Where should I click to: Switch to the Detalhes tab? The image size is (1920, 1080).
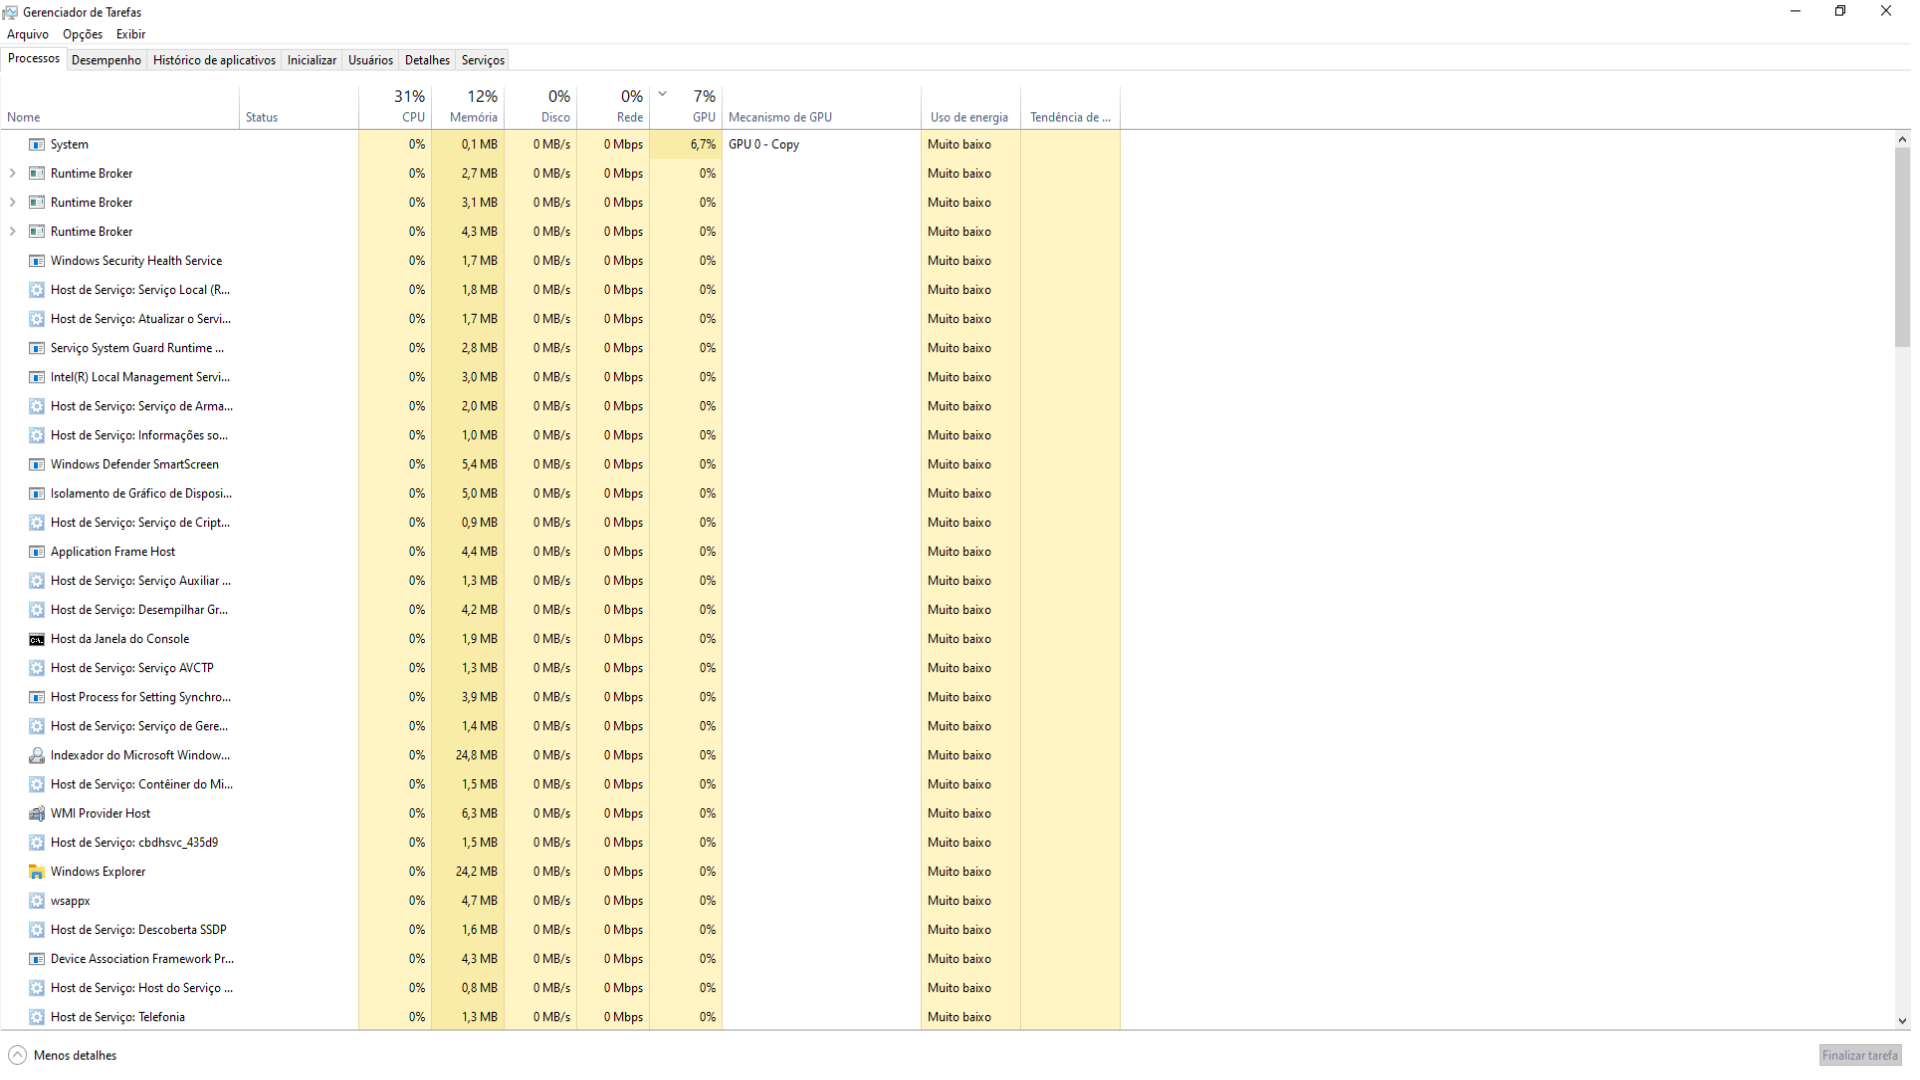point(427,60)
